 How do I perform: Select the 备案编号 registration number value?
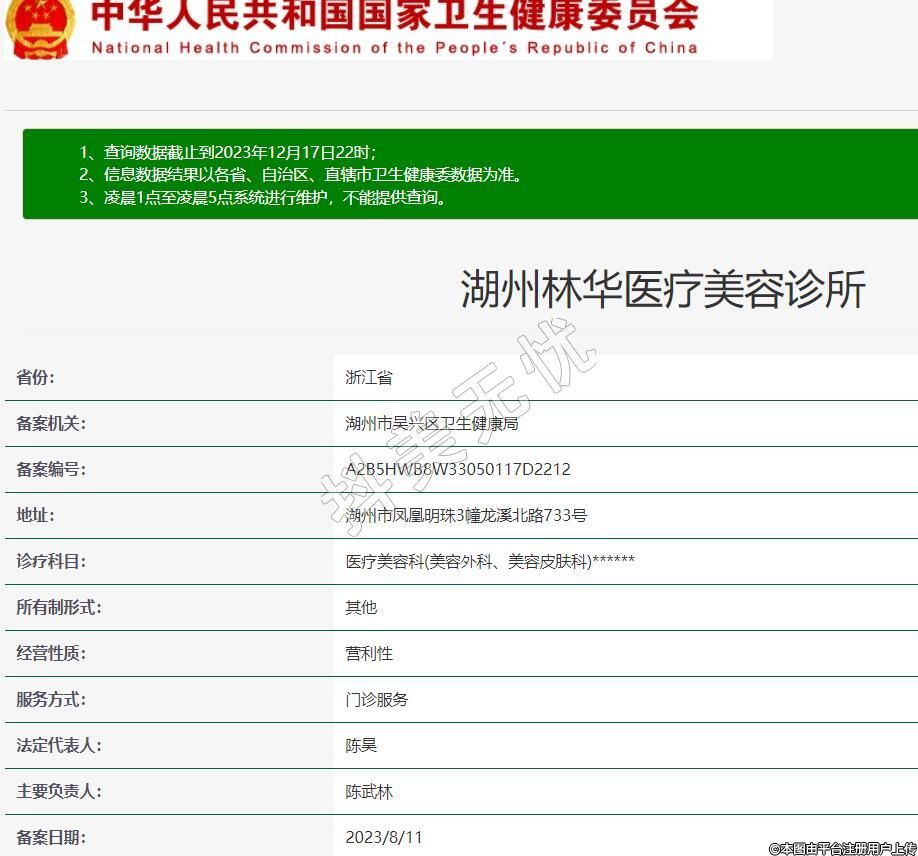click(x=458, y=469)
